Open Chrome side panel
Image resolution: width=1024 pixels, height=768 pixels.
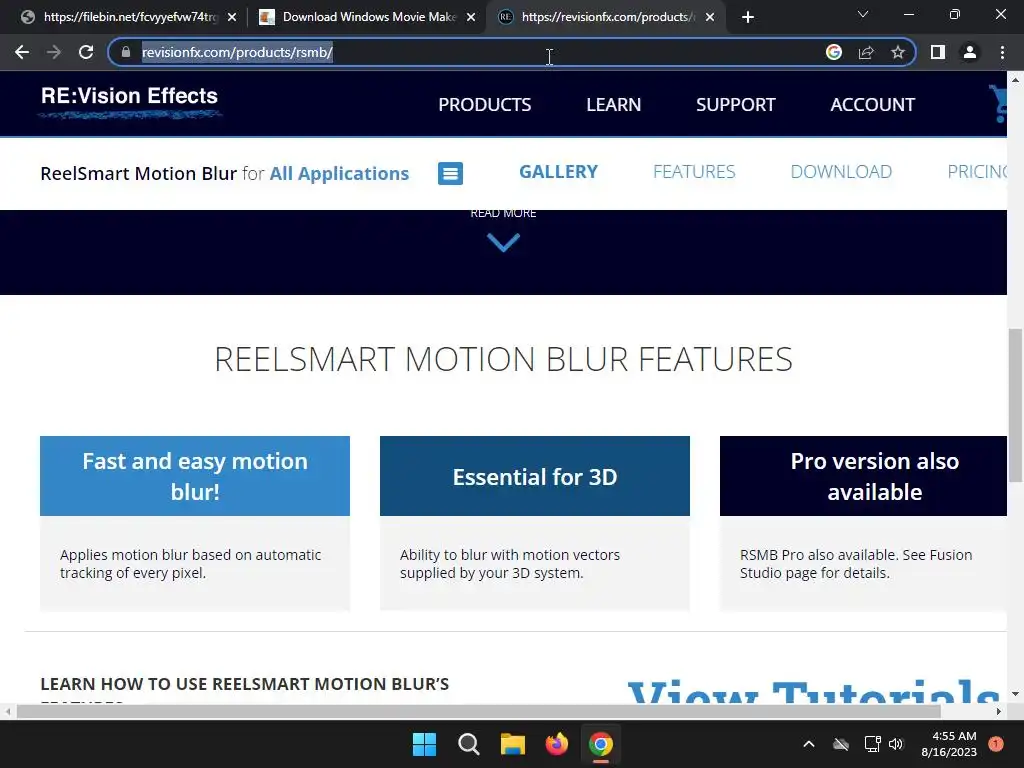click(x=938, y=52)
